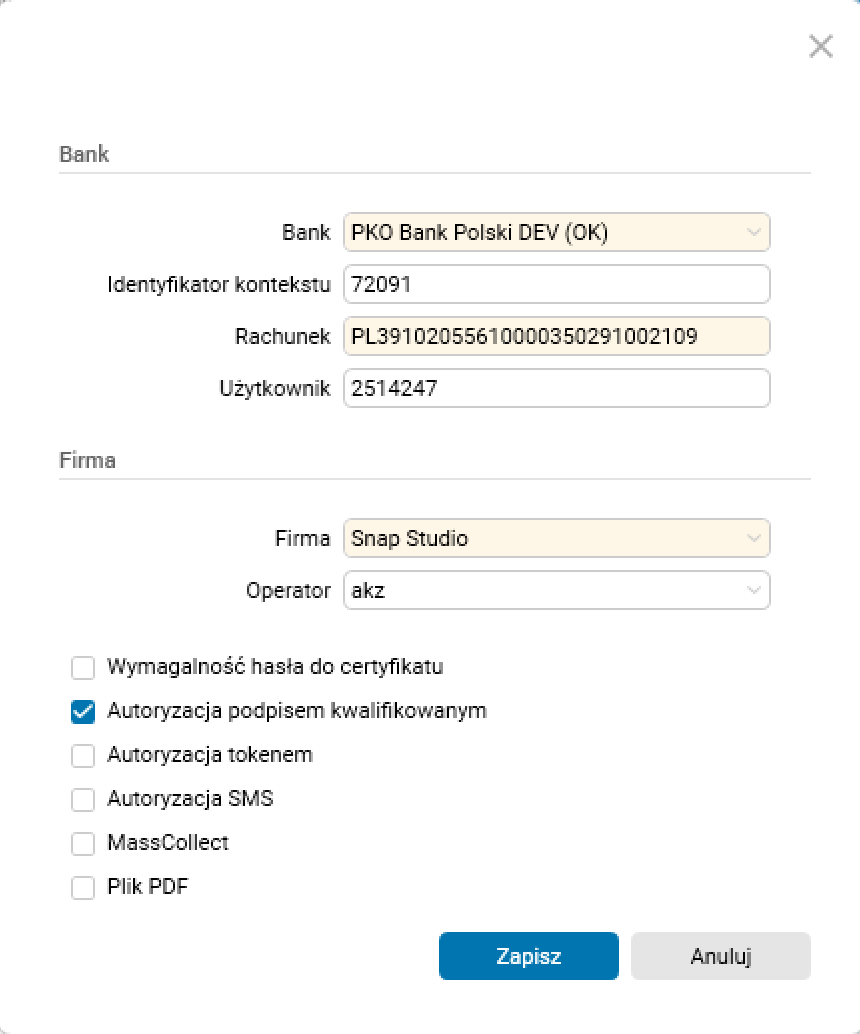Screen dimensions: 860x1034
Task: Click the Identyfikator kontekstu input field
Action: tap(556, 284)
